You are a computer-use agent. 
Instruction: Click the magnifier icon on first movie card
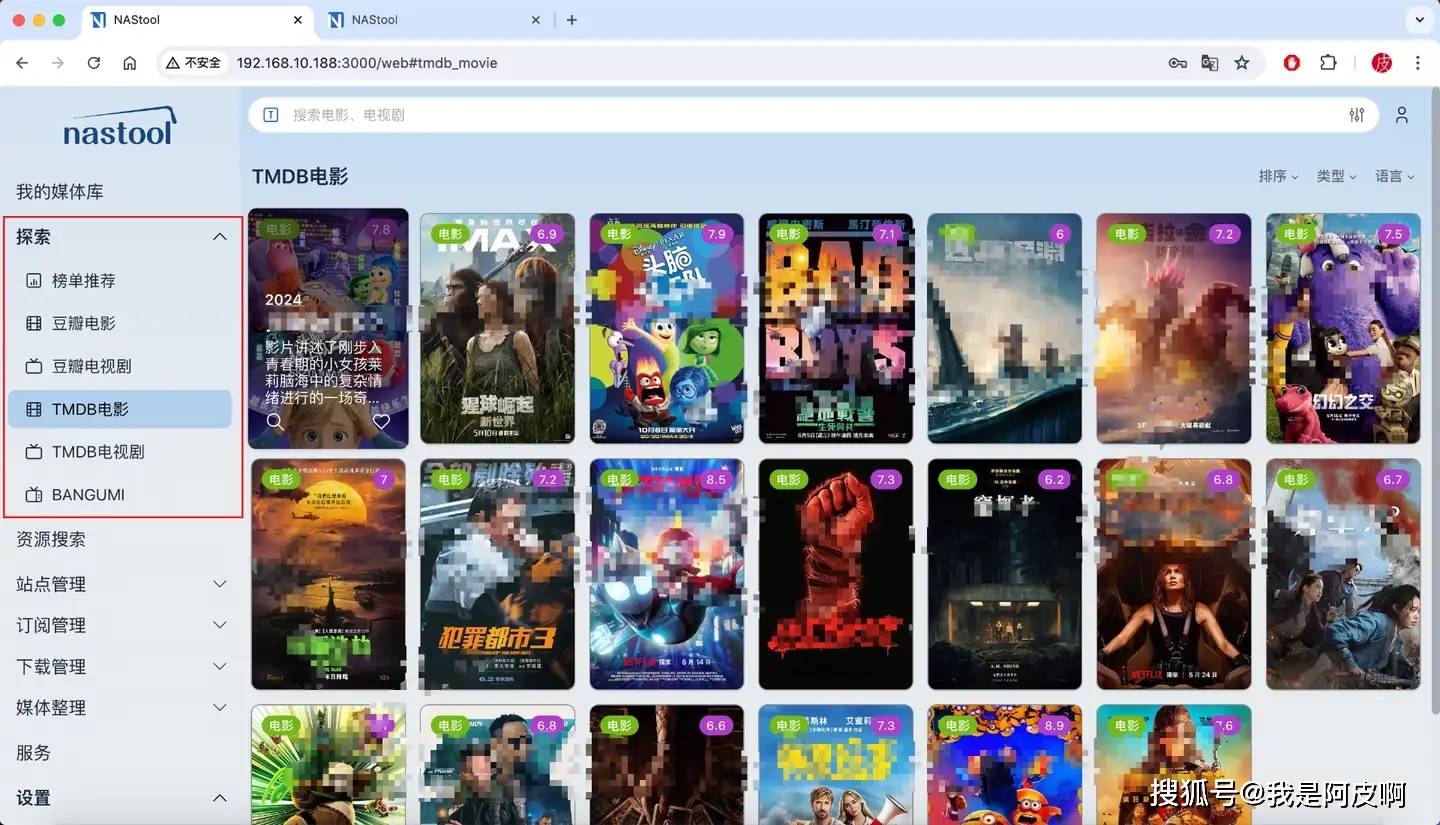pos(275,422)
